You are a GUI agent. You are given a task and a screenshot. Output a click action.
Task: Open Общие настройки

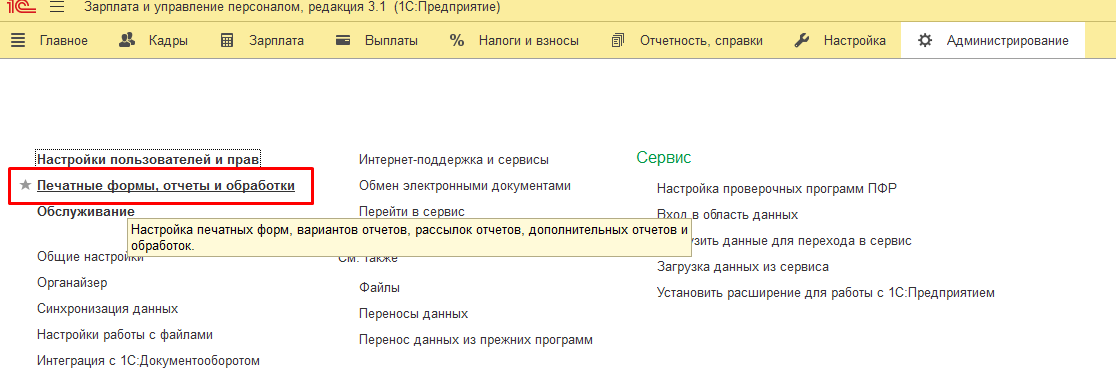point(90,257)
